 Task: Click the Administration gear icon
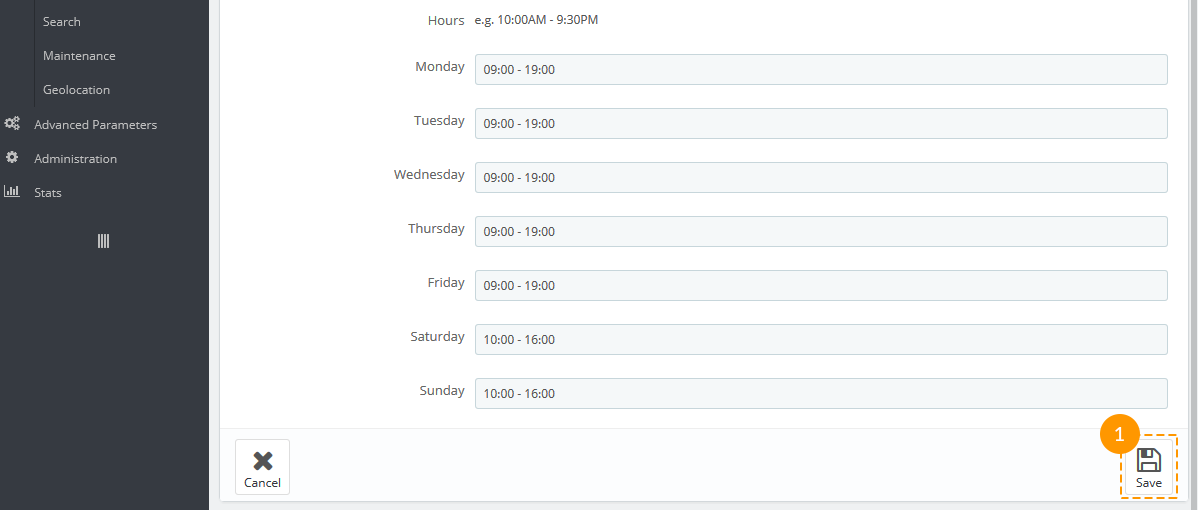click(12, 158)
